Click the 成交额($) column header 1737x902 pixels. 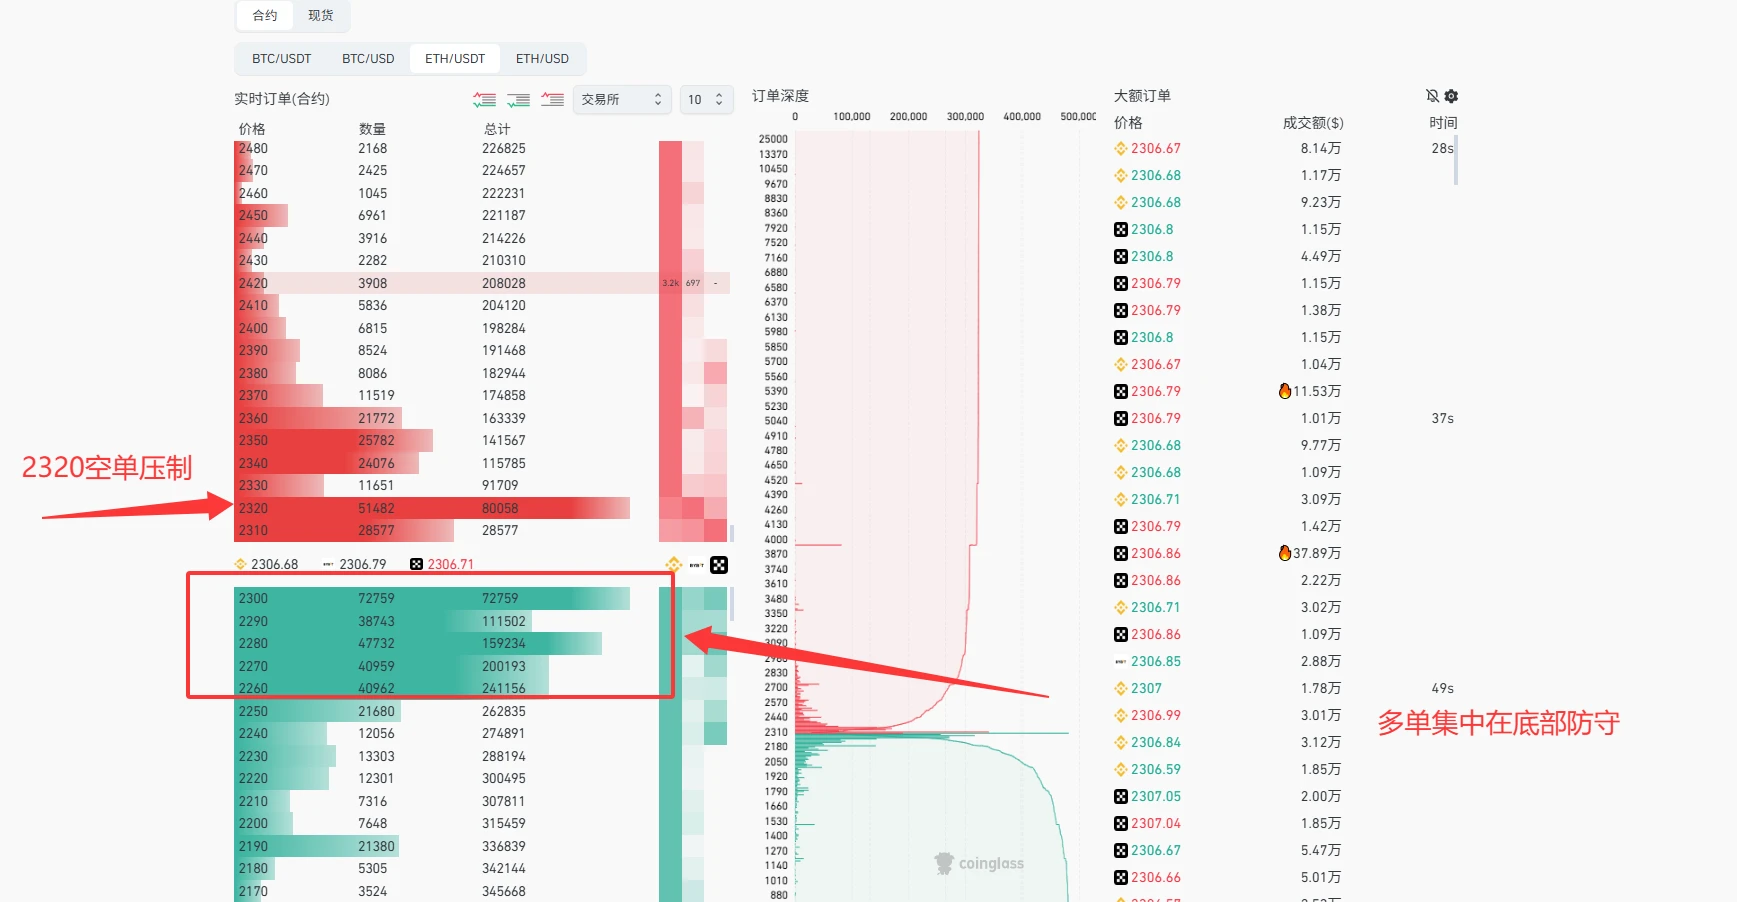coord(1313,123)
